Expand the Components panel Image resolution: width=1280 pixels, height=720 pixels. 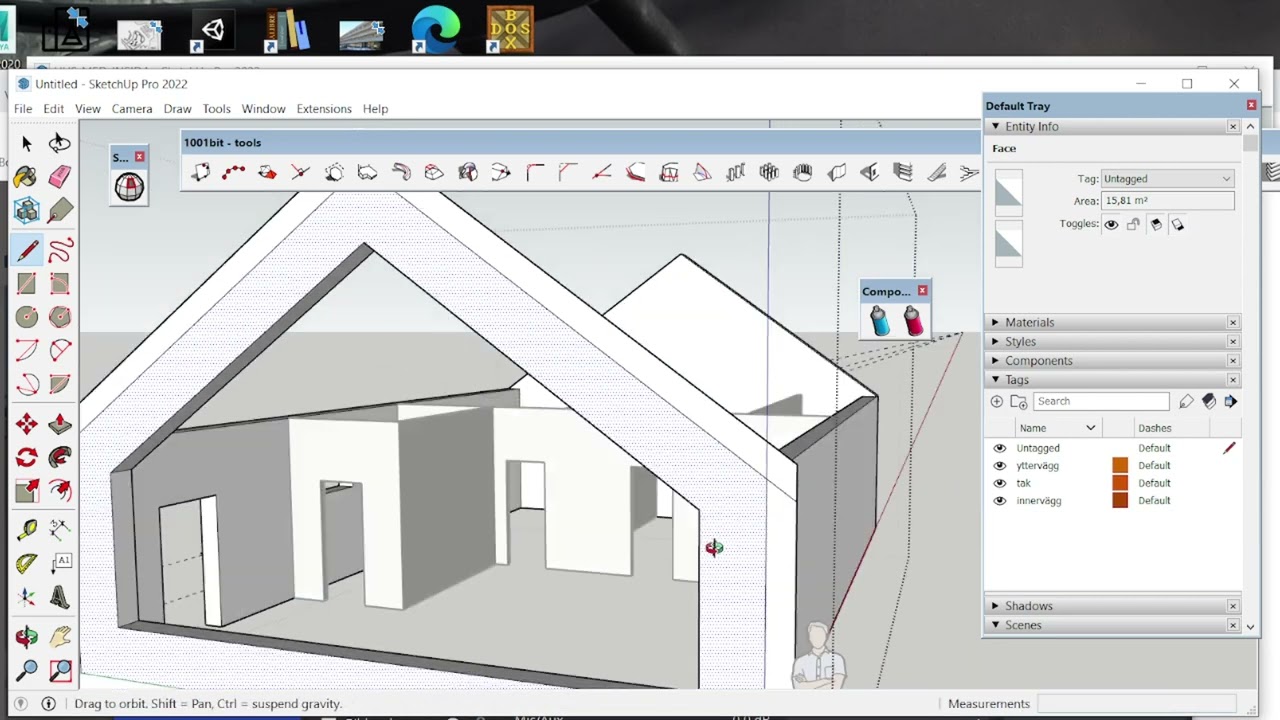[995, 361]
